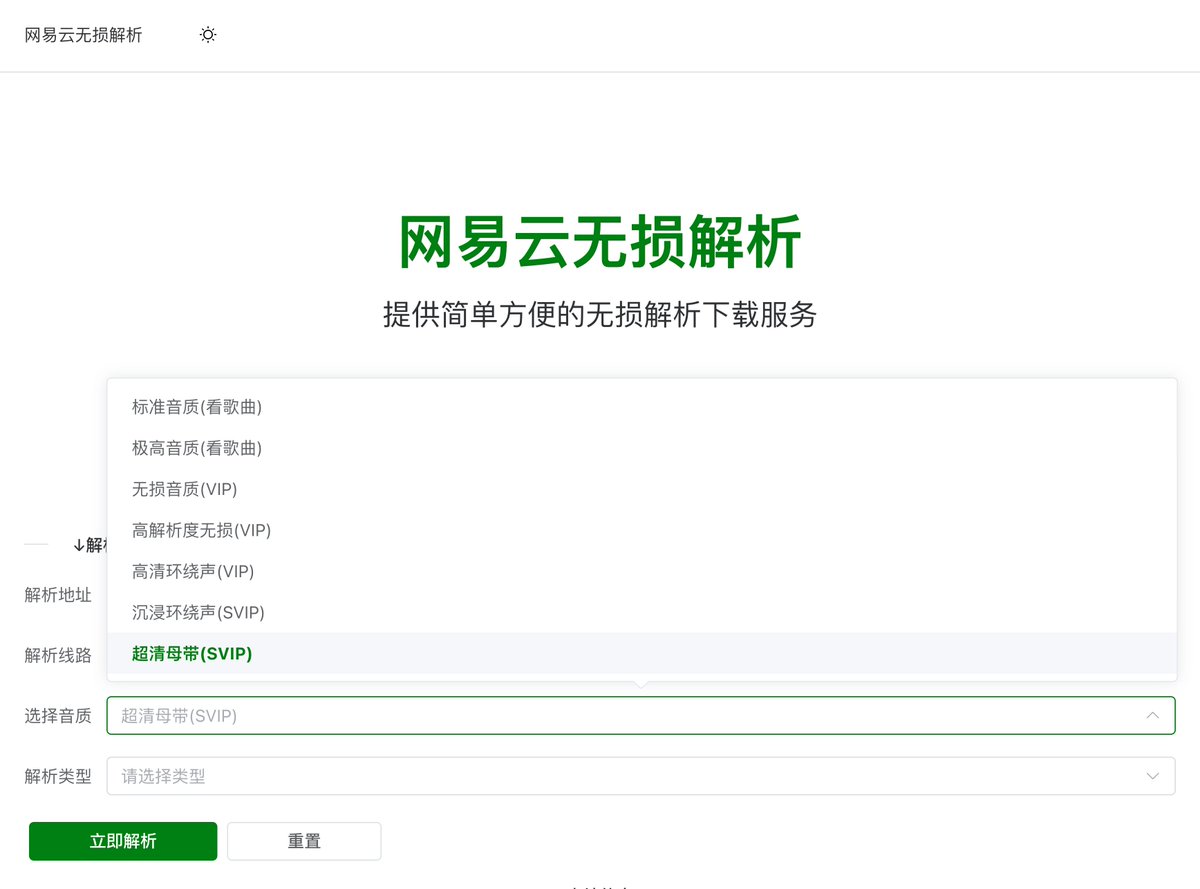1200x889 pixels.
Task: Click the 选择音质 select field
Action: pyautogui.click(x=641, y=716)
